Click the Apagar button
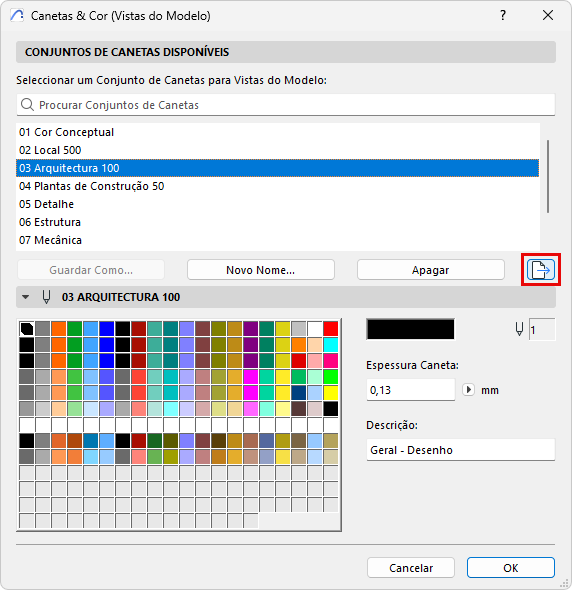Screen dimensions: 572x590 [x=431, y=270]
